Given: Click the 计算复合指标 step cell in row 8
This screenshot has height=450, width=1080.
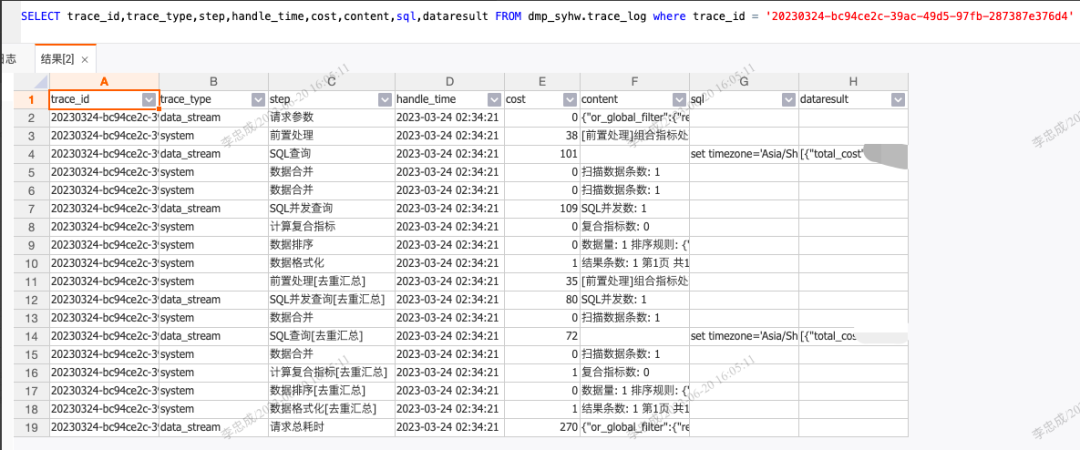Looking at the screenshot, I should coord(331,227).
